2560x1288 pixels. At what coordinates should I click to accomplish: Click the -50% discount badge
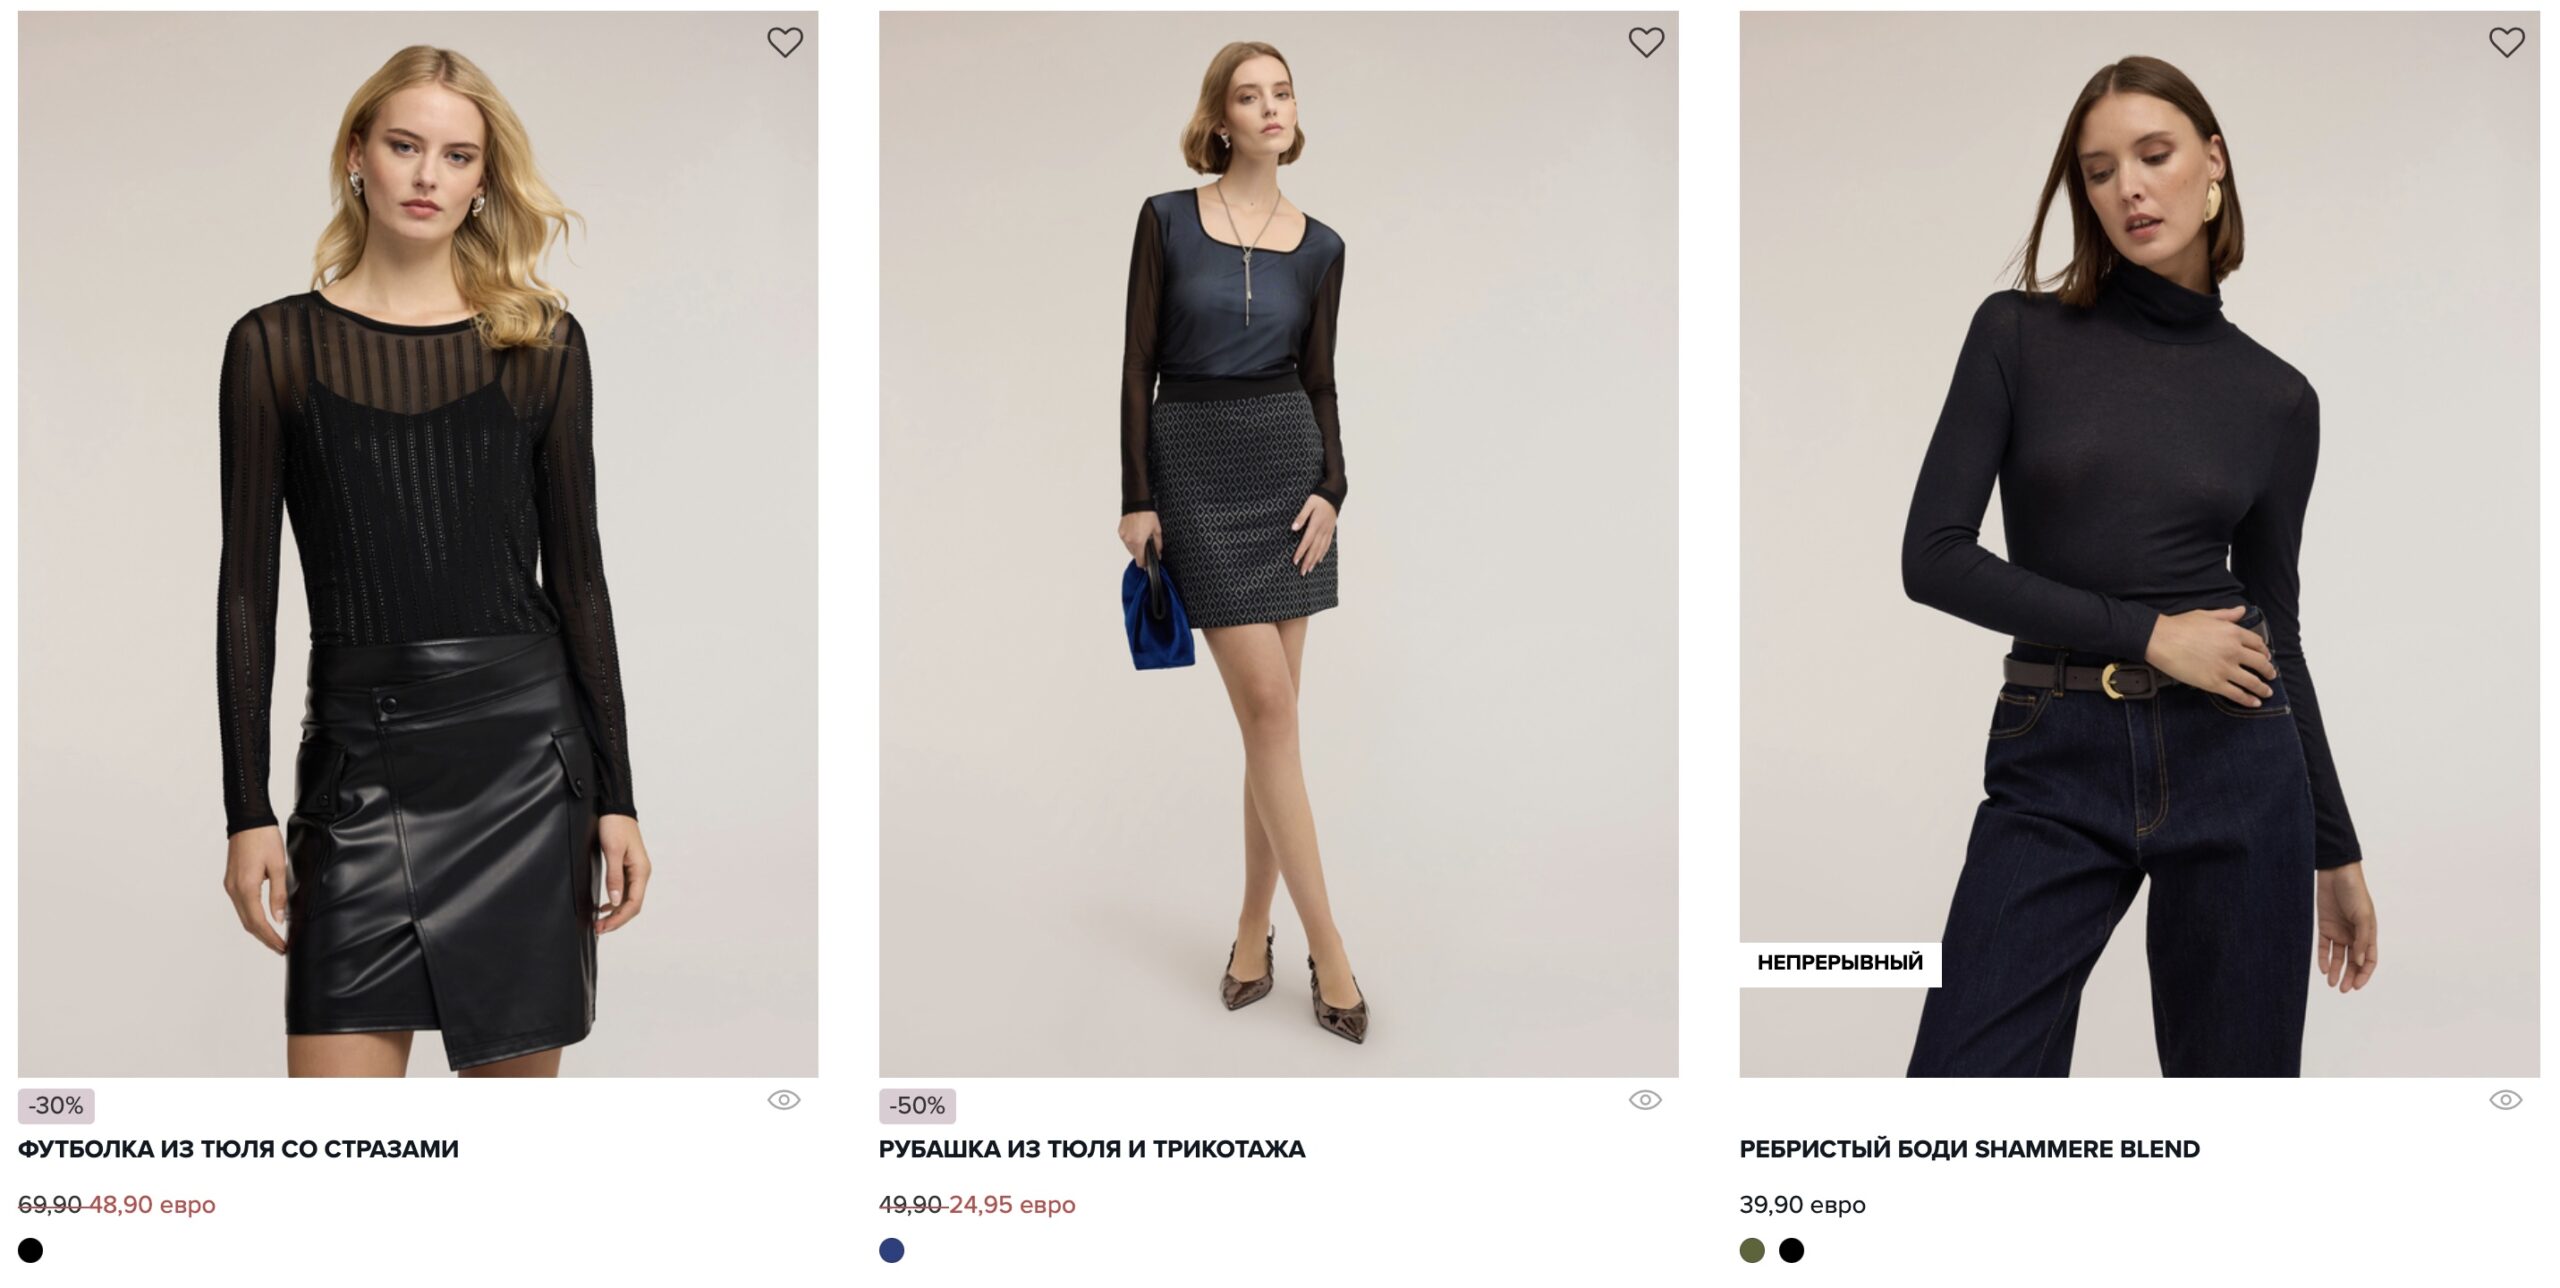pos(917,1106)
